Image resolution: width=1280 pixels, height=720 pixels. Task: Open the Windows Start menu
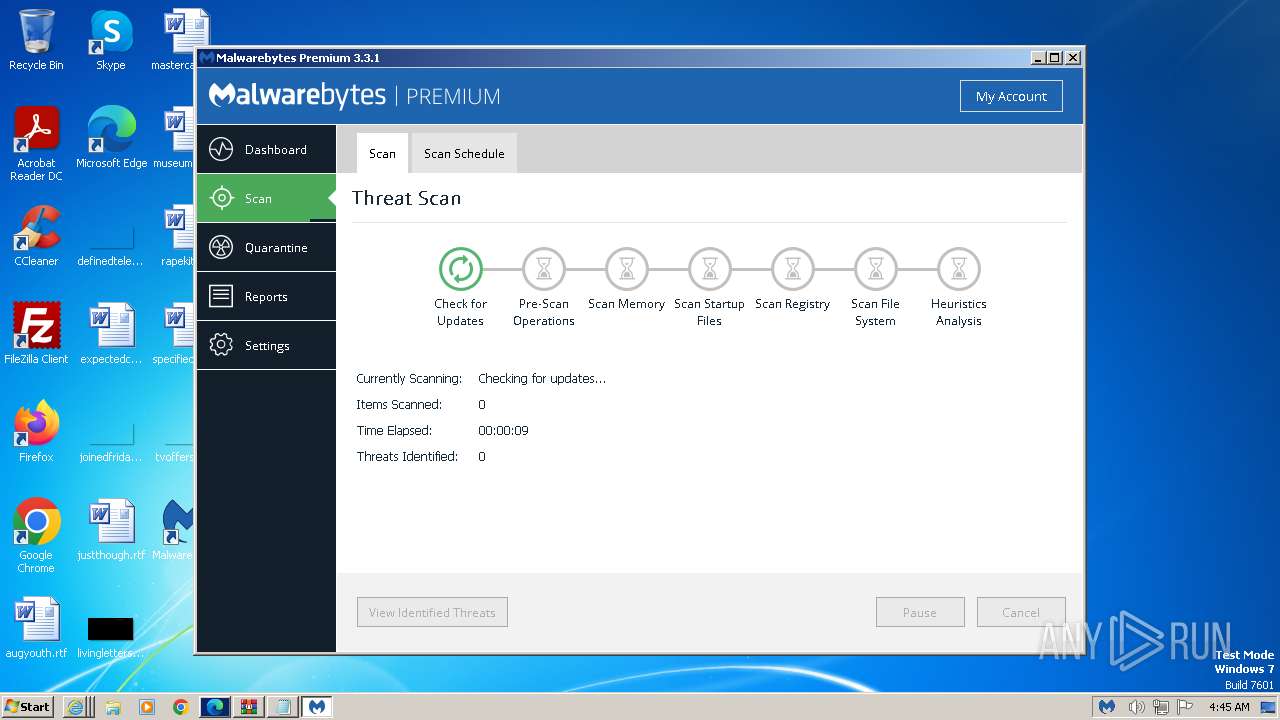pos(27,706)
